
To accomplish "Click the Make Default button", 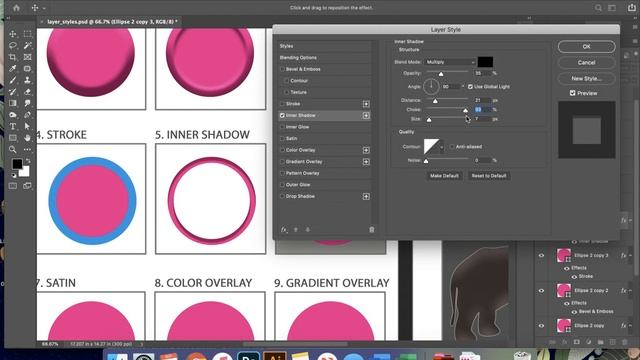I will [x=444, y=176].
